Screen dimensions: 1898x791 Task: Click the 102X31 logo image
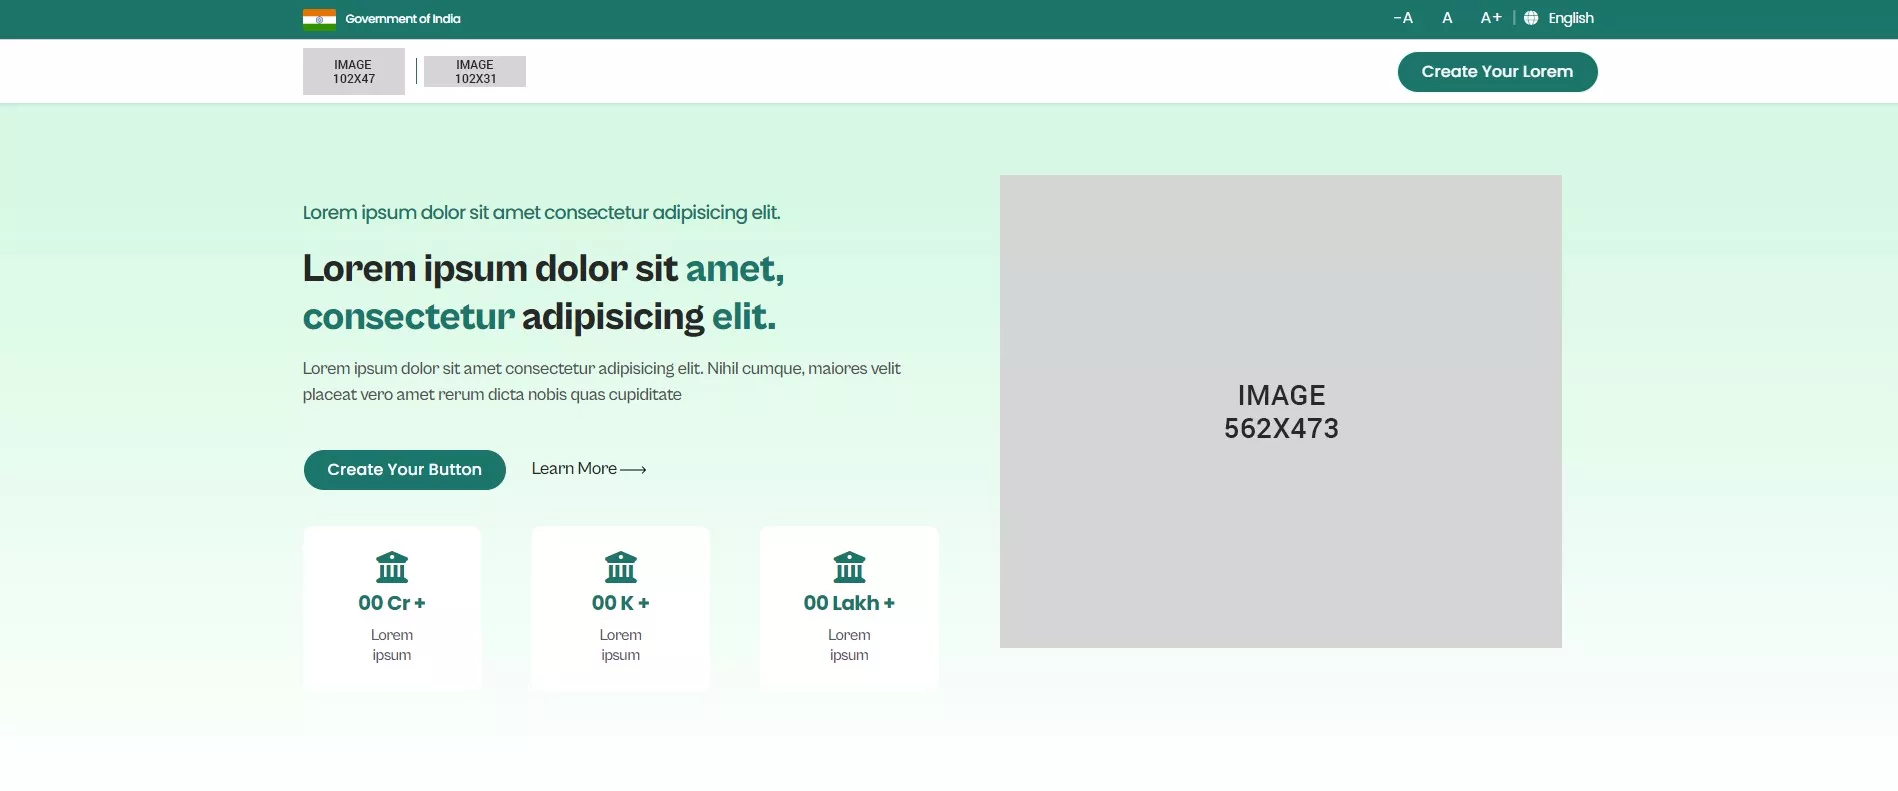475,72
